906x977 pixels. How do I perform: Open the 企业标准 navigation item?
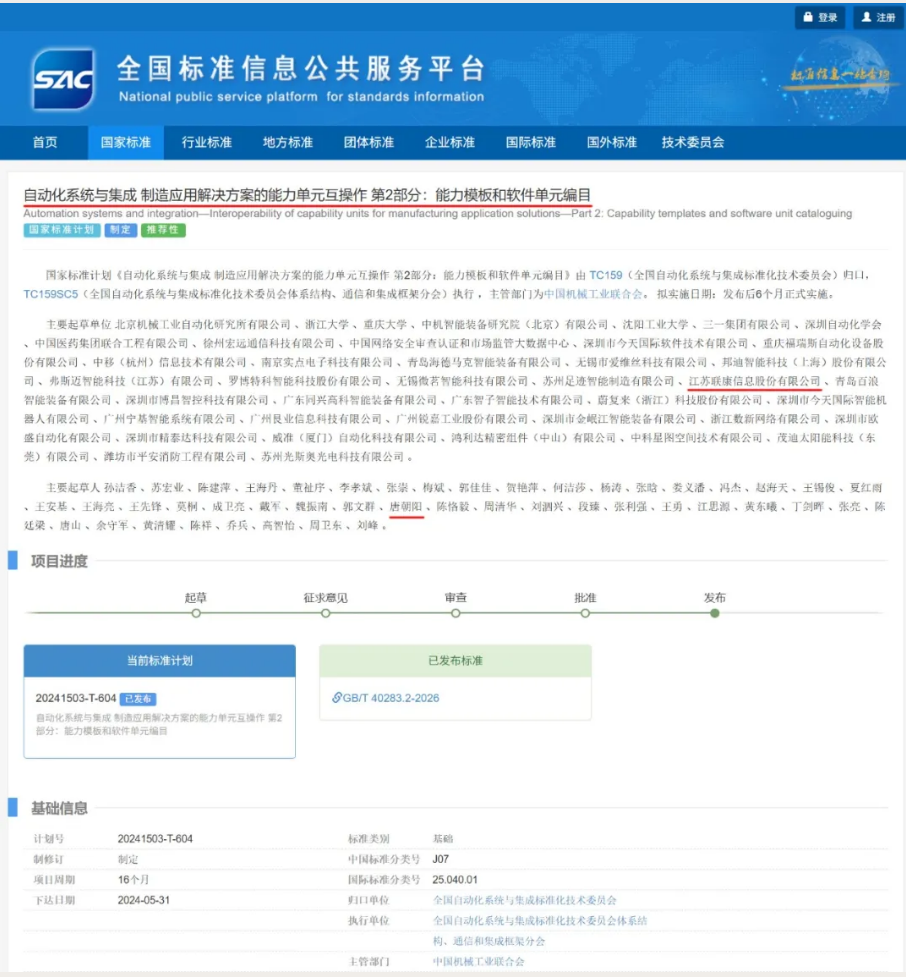pos(450,142)
